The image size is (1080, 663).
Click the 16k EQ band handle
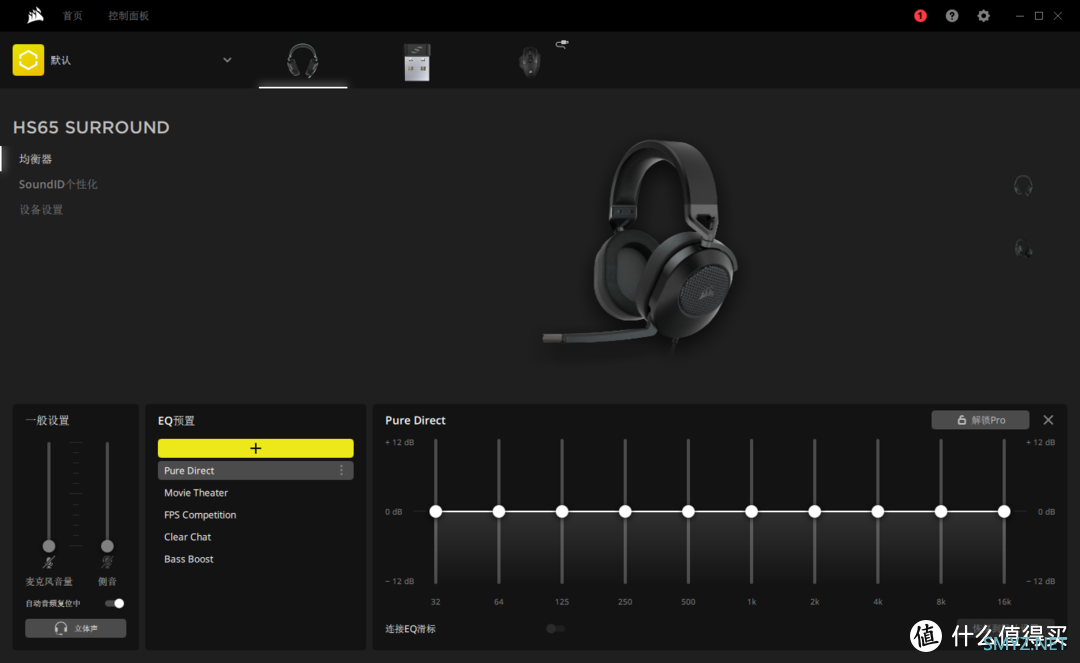coord(1004,512)
